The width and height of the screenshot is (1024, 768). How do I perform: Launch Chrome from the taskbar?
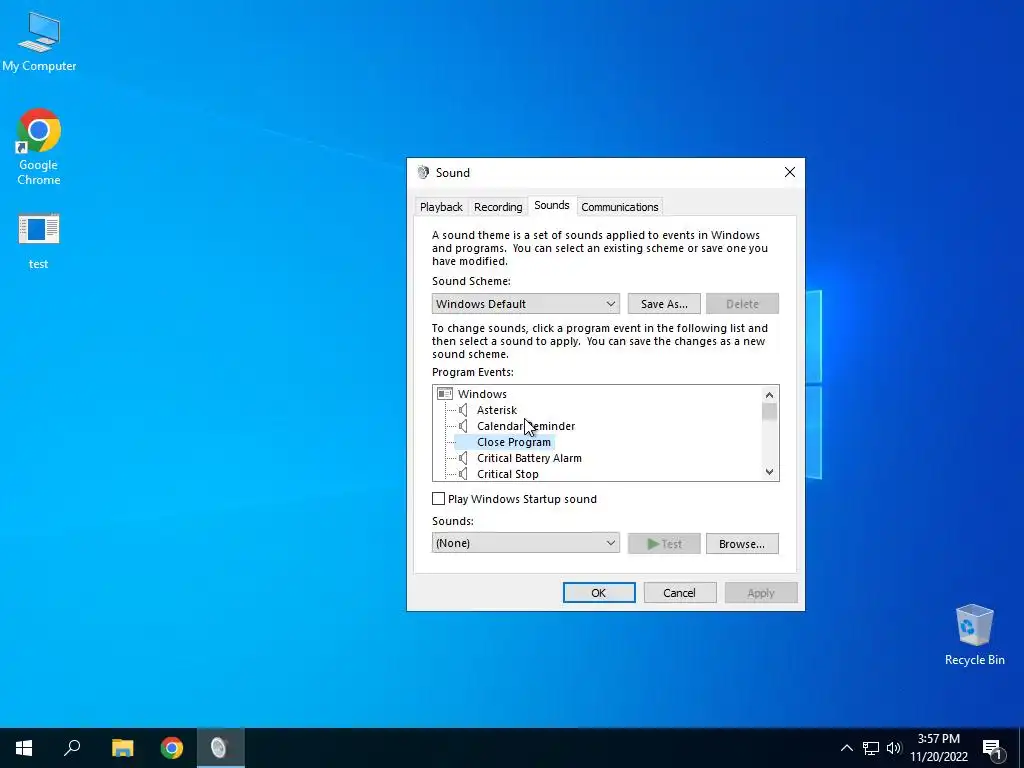pos(172,748)
